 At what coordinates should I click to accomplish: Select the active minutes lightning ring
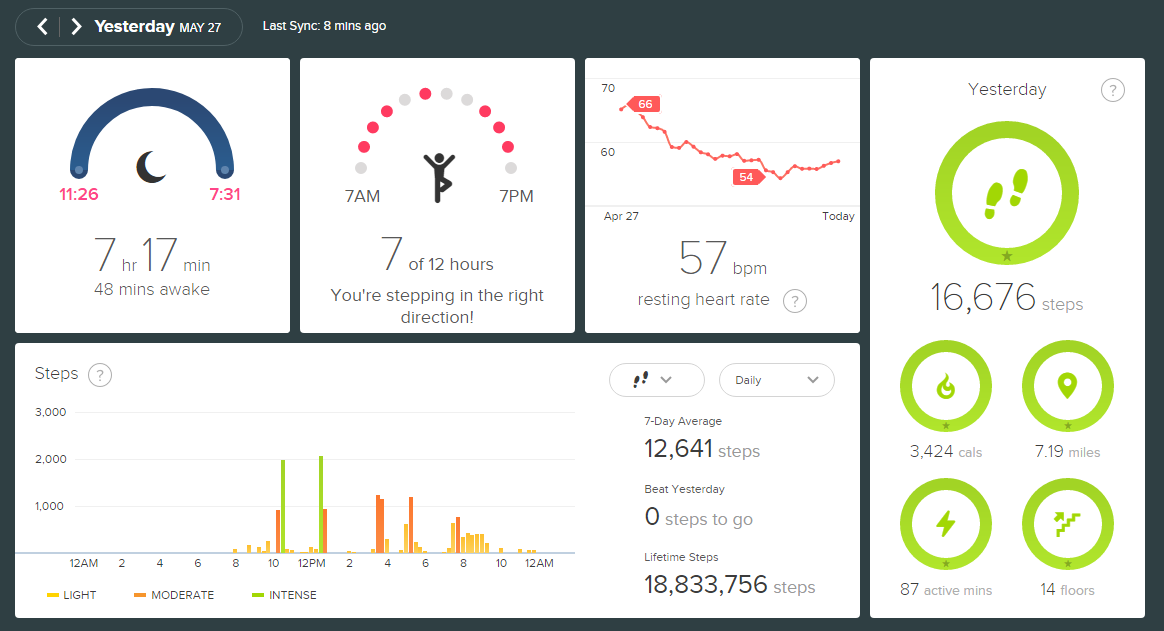[946, 524]
